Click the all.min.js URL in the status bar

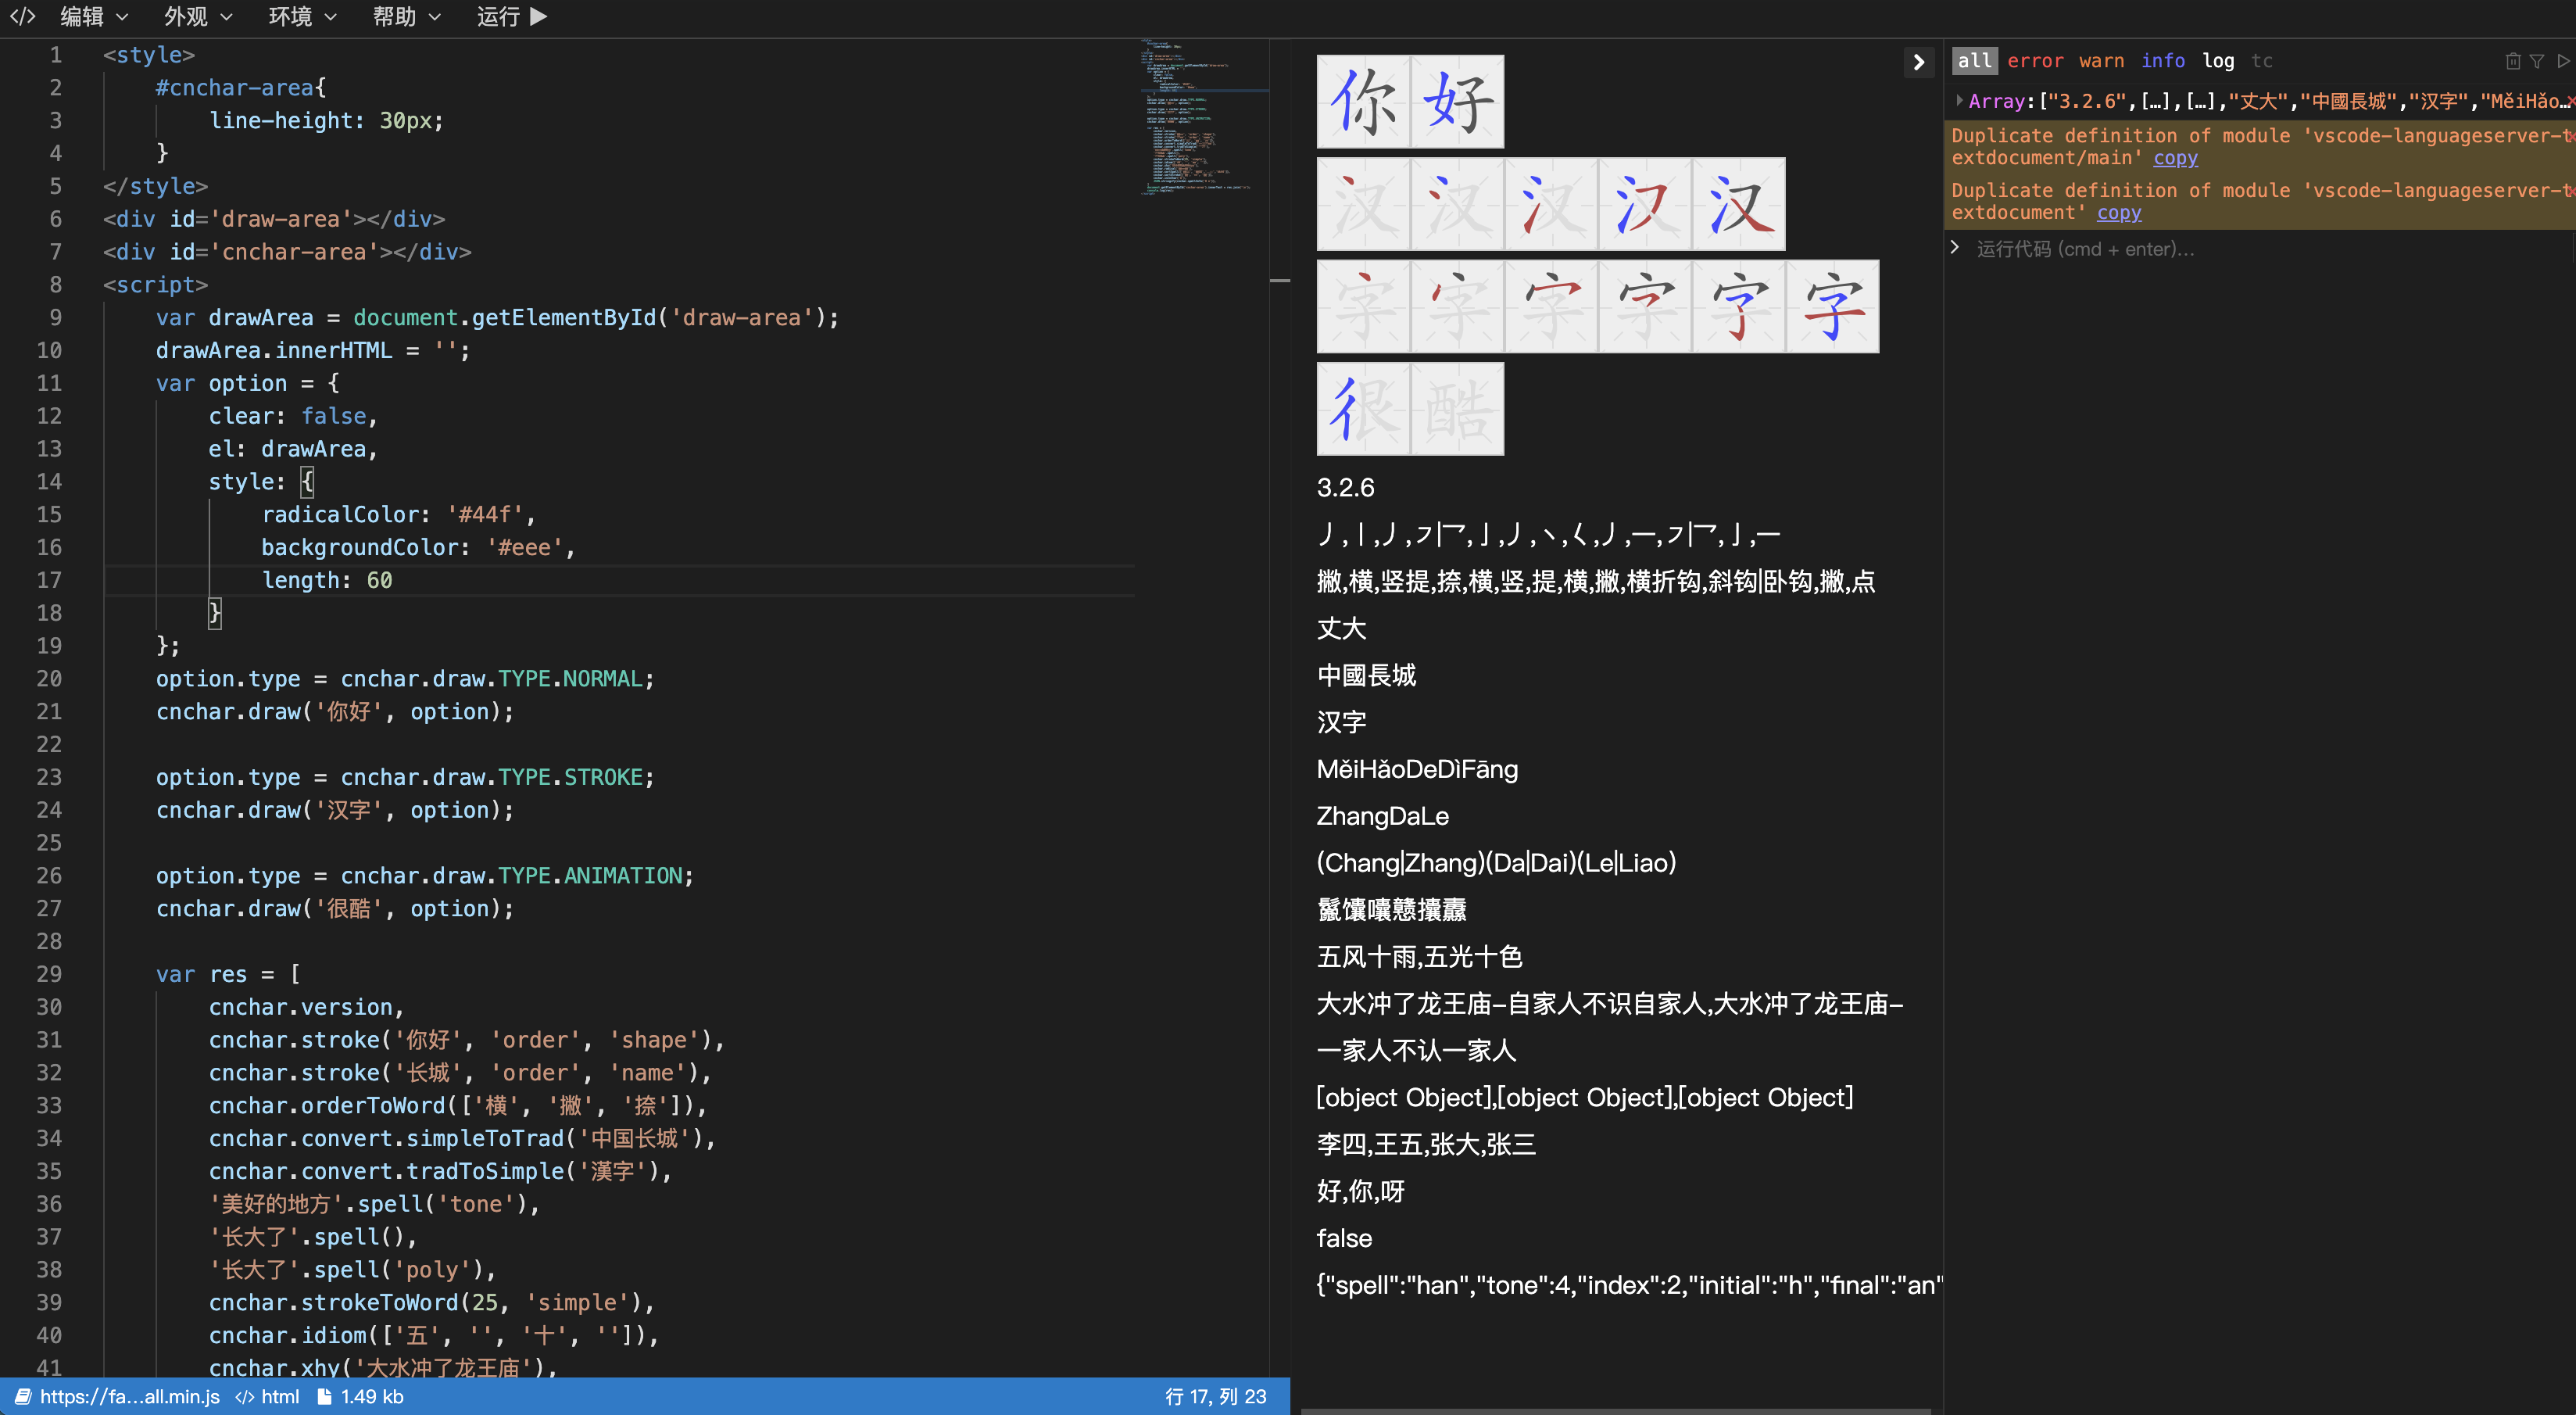(128, 1397)
